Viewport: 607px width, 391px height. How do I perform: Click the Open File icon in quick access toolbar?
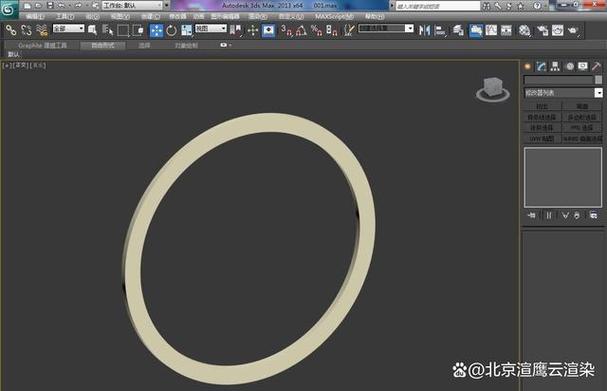point(38,5)
